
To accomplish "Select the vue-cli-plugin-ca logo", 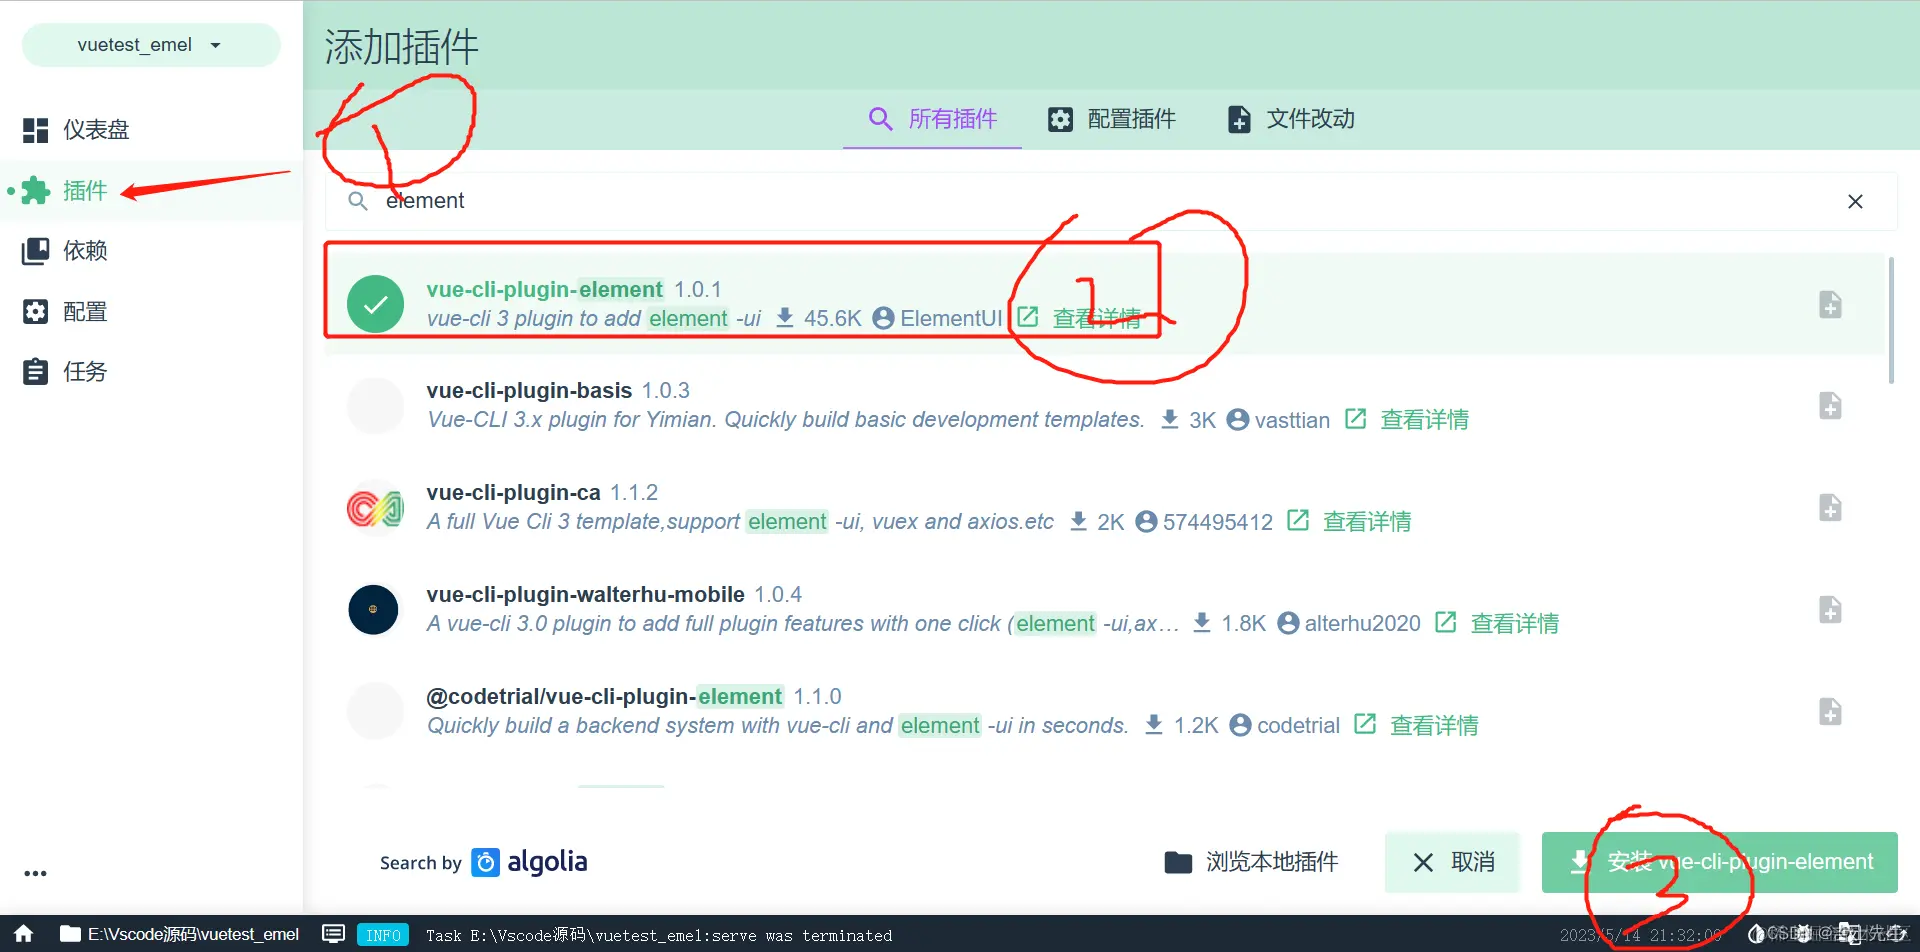I will click(375, 508).
